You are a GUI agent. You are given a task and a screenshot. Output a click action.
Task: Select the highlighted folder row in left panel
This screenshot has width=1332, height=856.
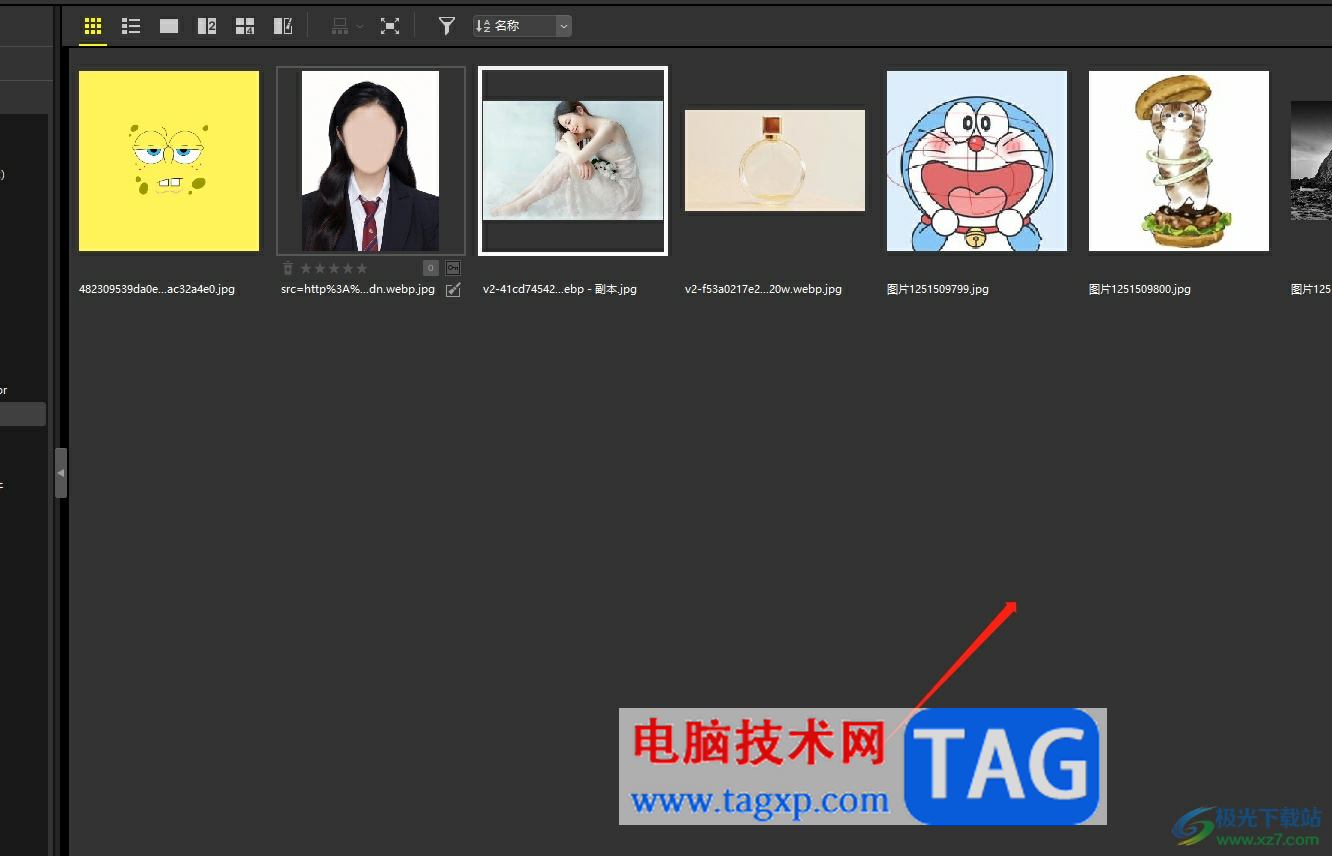click(23, 414)
